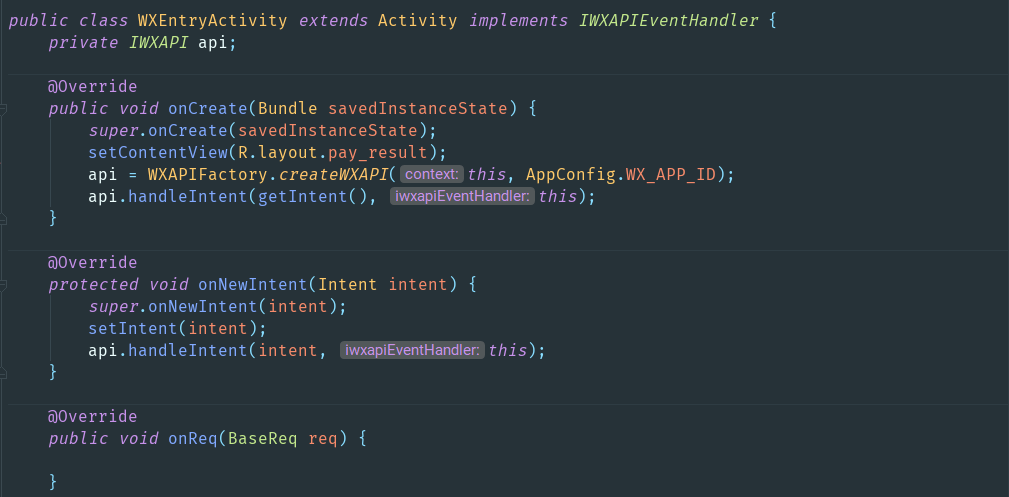Collapse the onNewIntent method using its fold marker
1009x497 pixels.
pos(3,285)
